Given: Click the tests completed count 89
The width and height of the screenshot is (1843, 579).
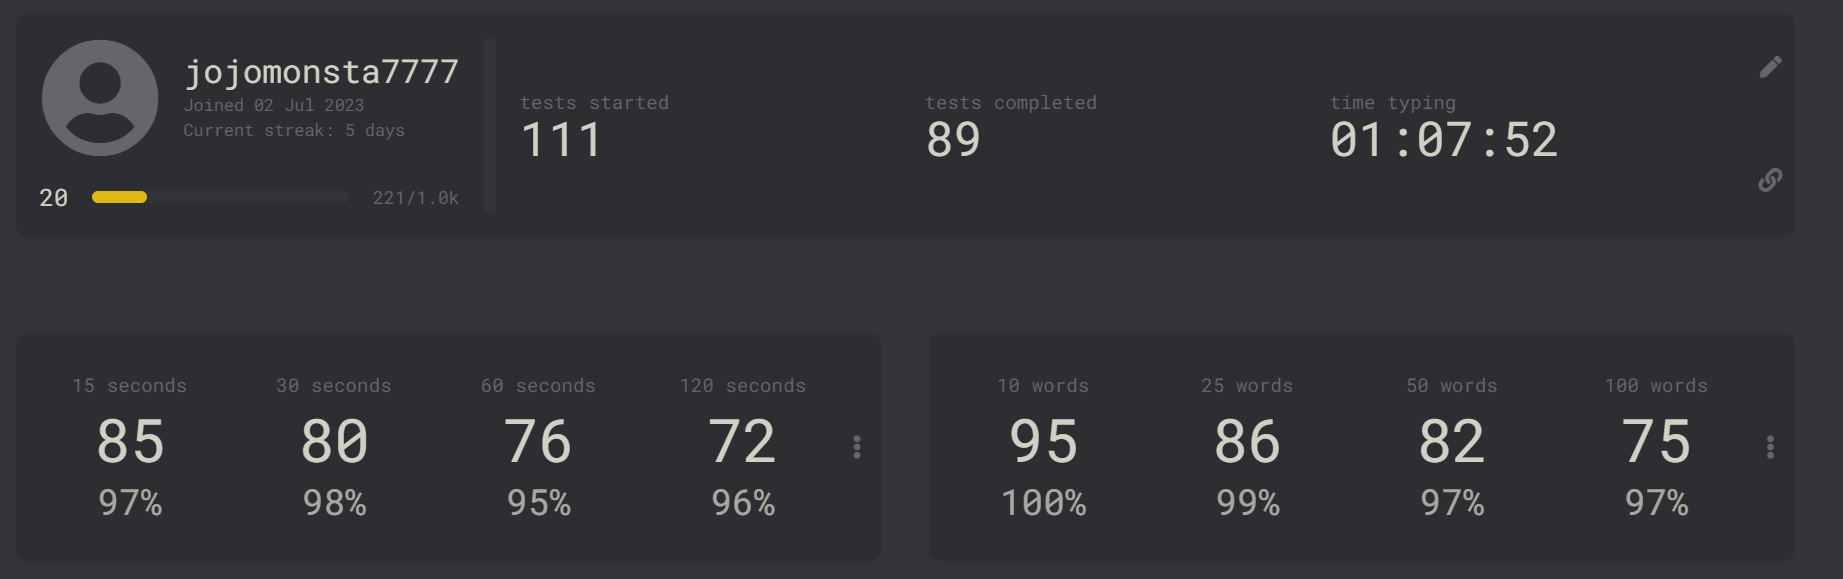Looking at the screenshot, I should point(953,140).
